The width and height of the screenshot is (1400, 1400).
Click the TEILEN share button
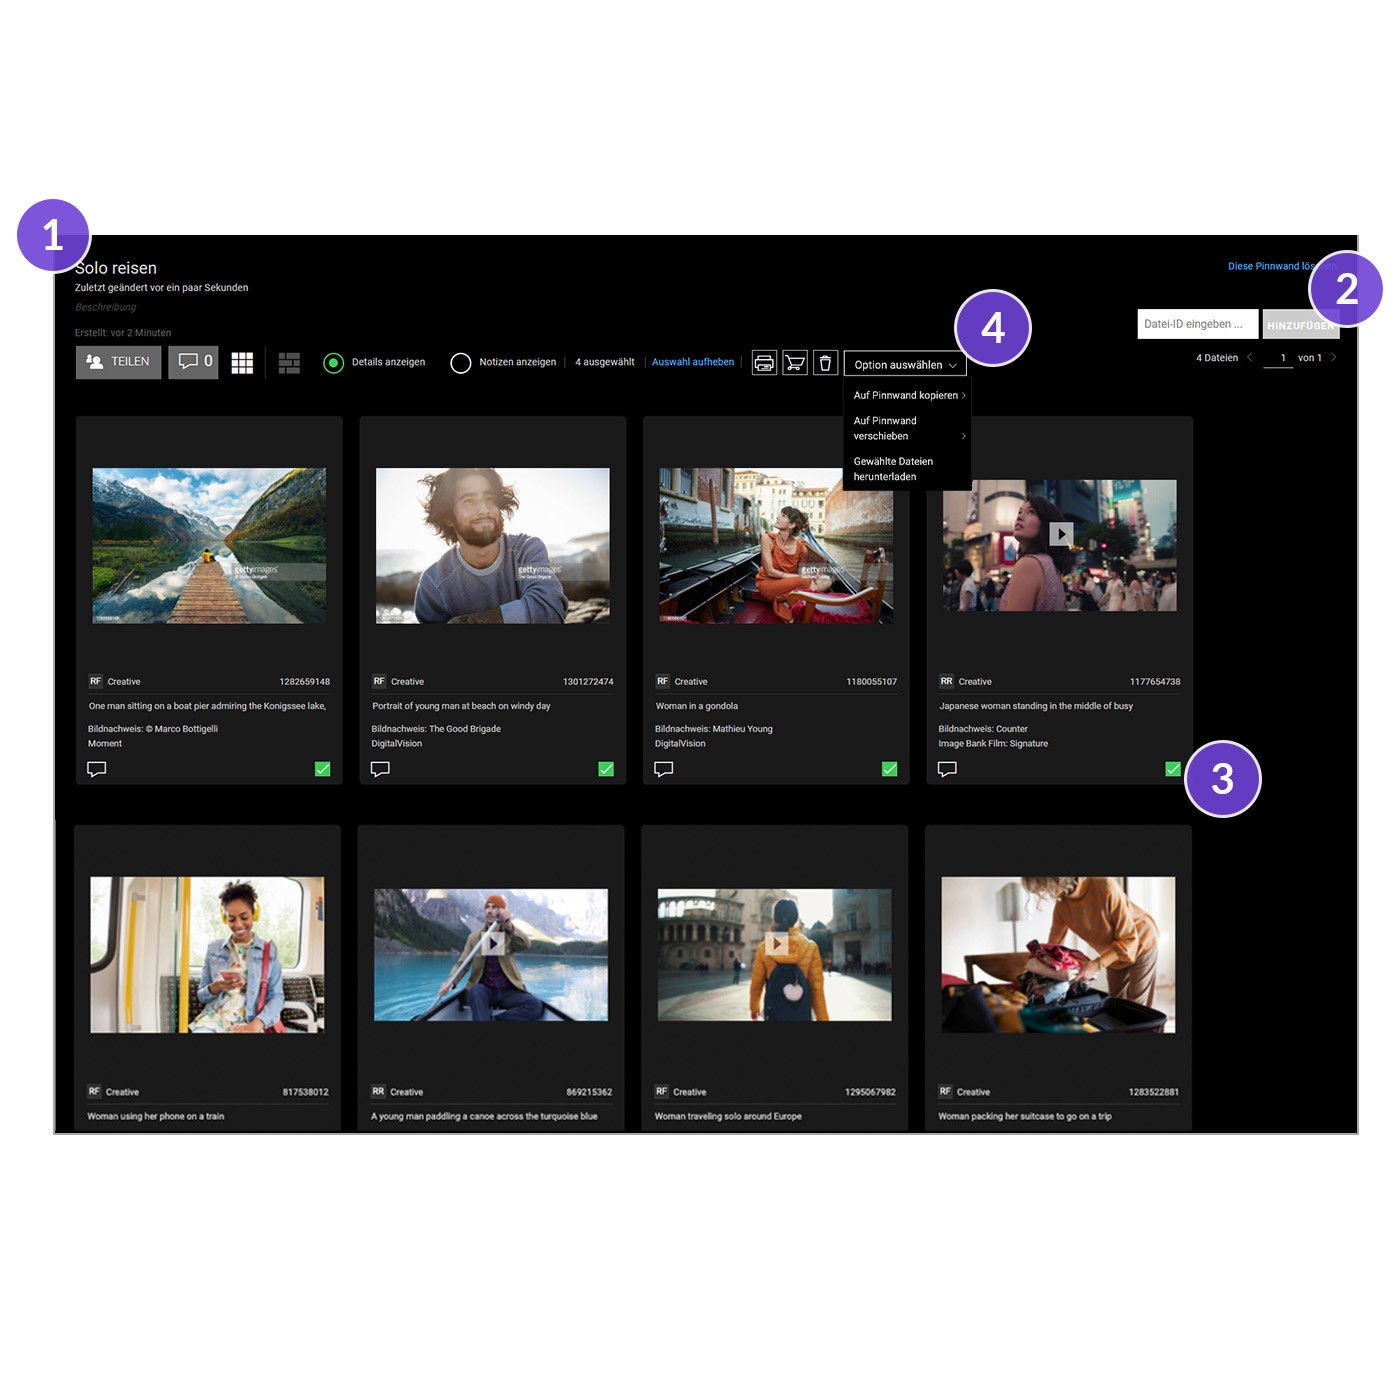(118, 362)
